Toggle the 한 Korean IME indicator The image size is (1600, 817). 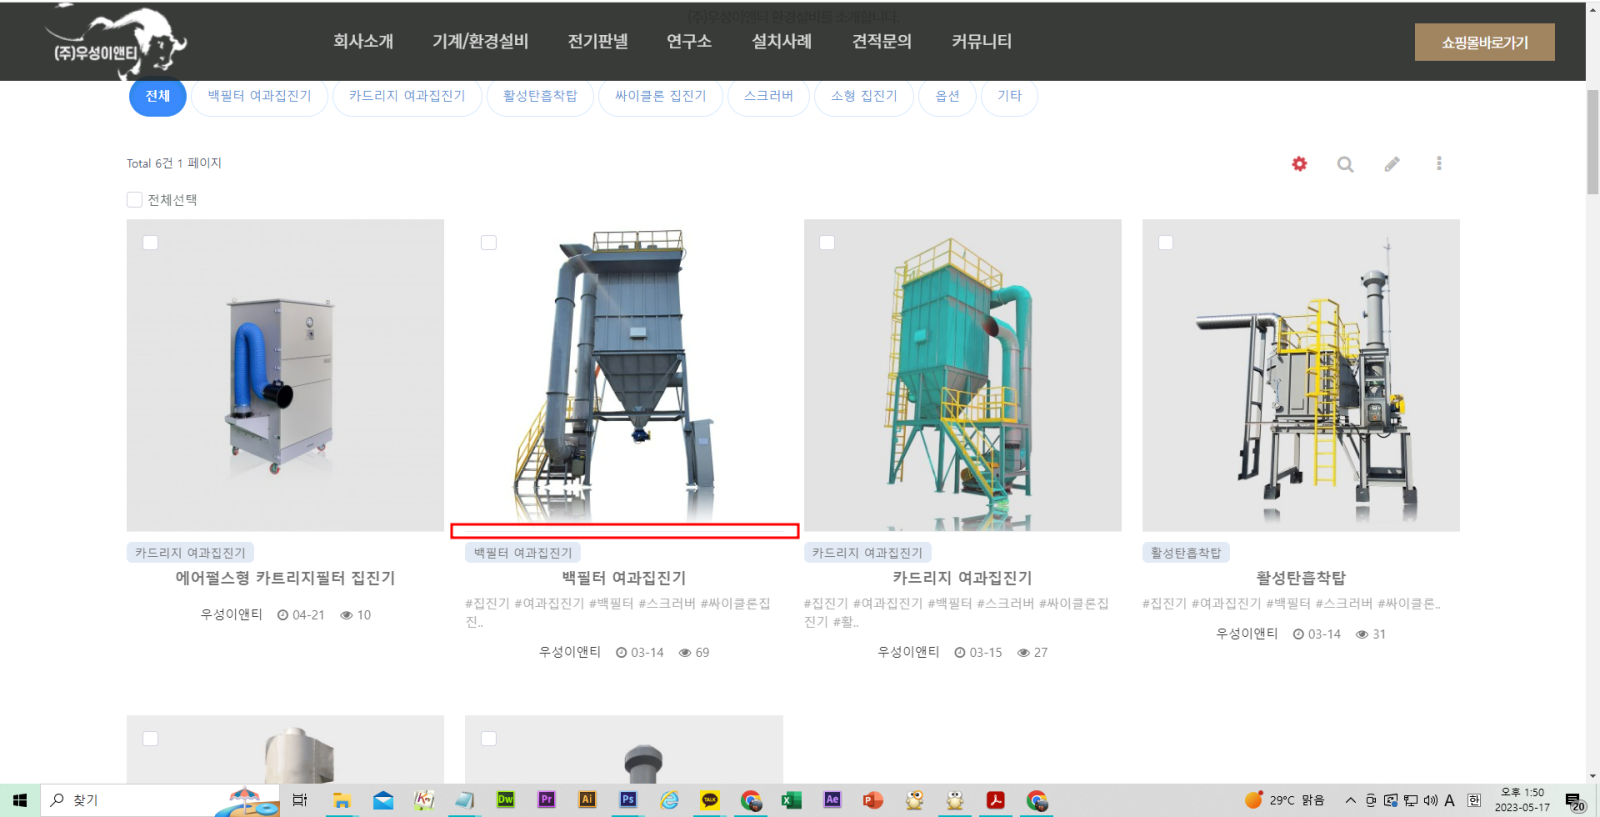(1474, 800)
